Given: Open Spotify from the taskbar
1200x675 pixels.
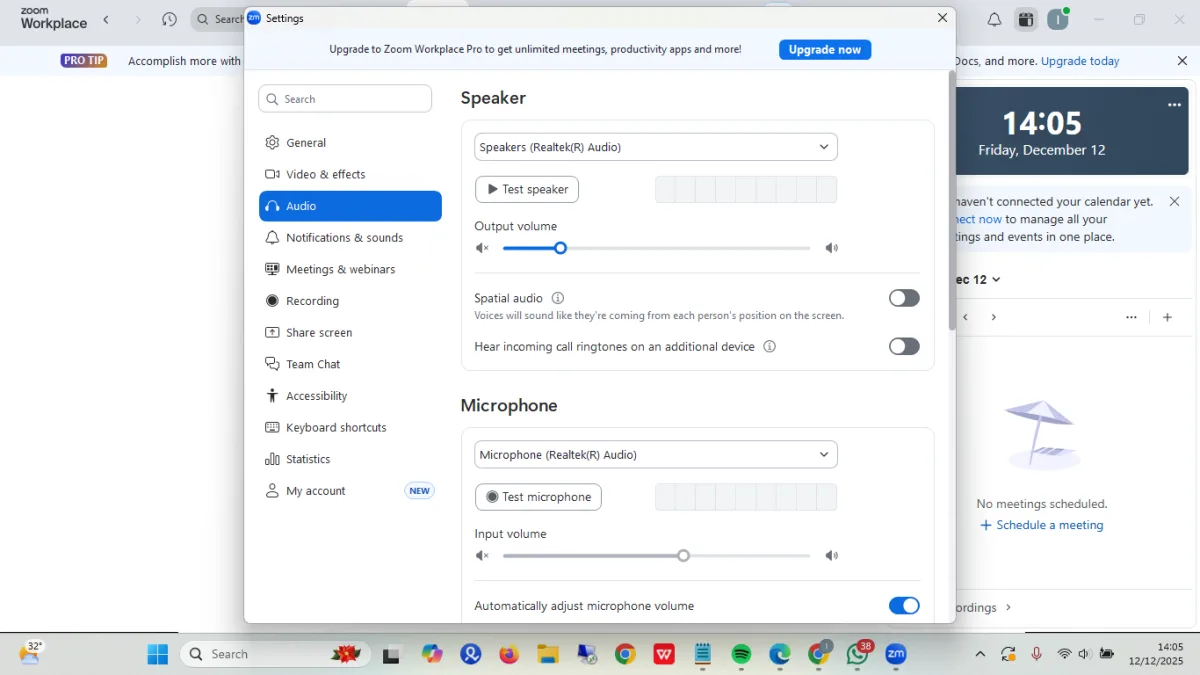Looking at the screenshot, I should [741, 654].
